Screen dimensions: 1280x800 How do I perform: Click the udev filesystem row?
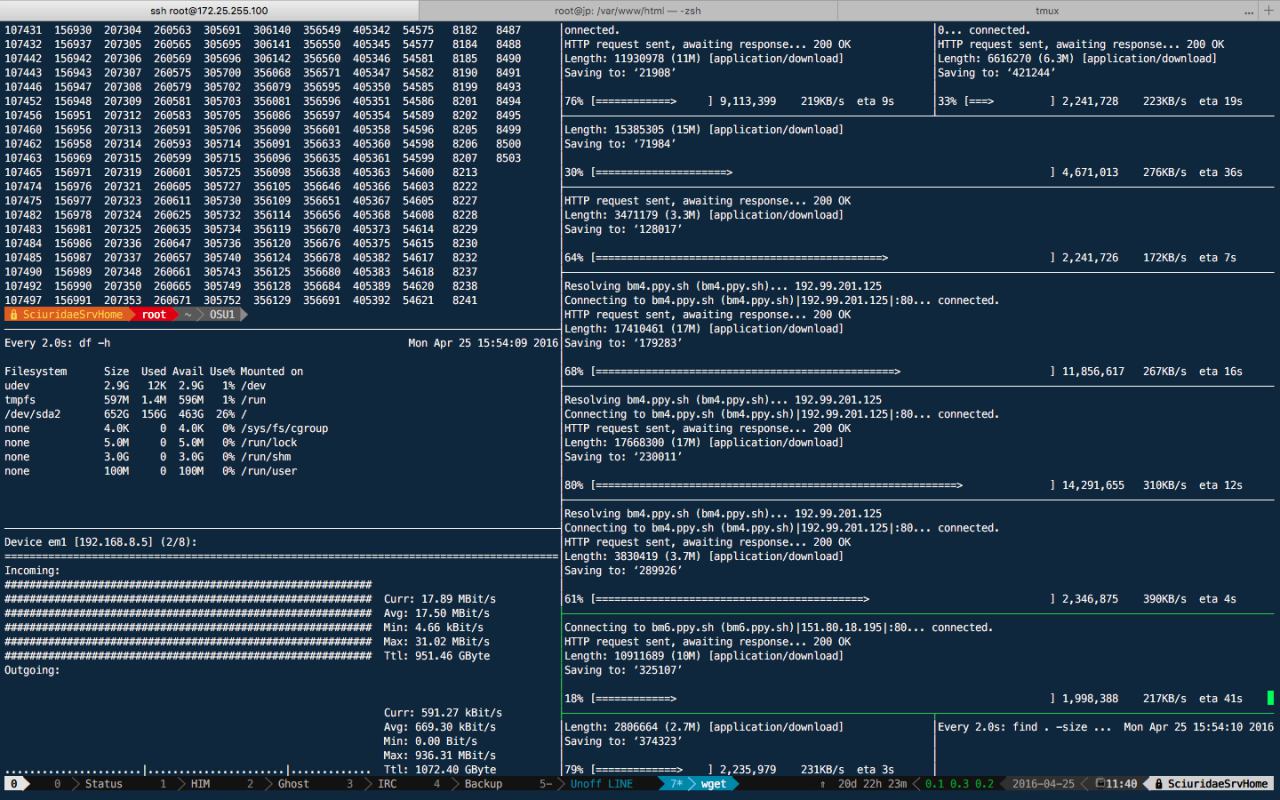135,386
